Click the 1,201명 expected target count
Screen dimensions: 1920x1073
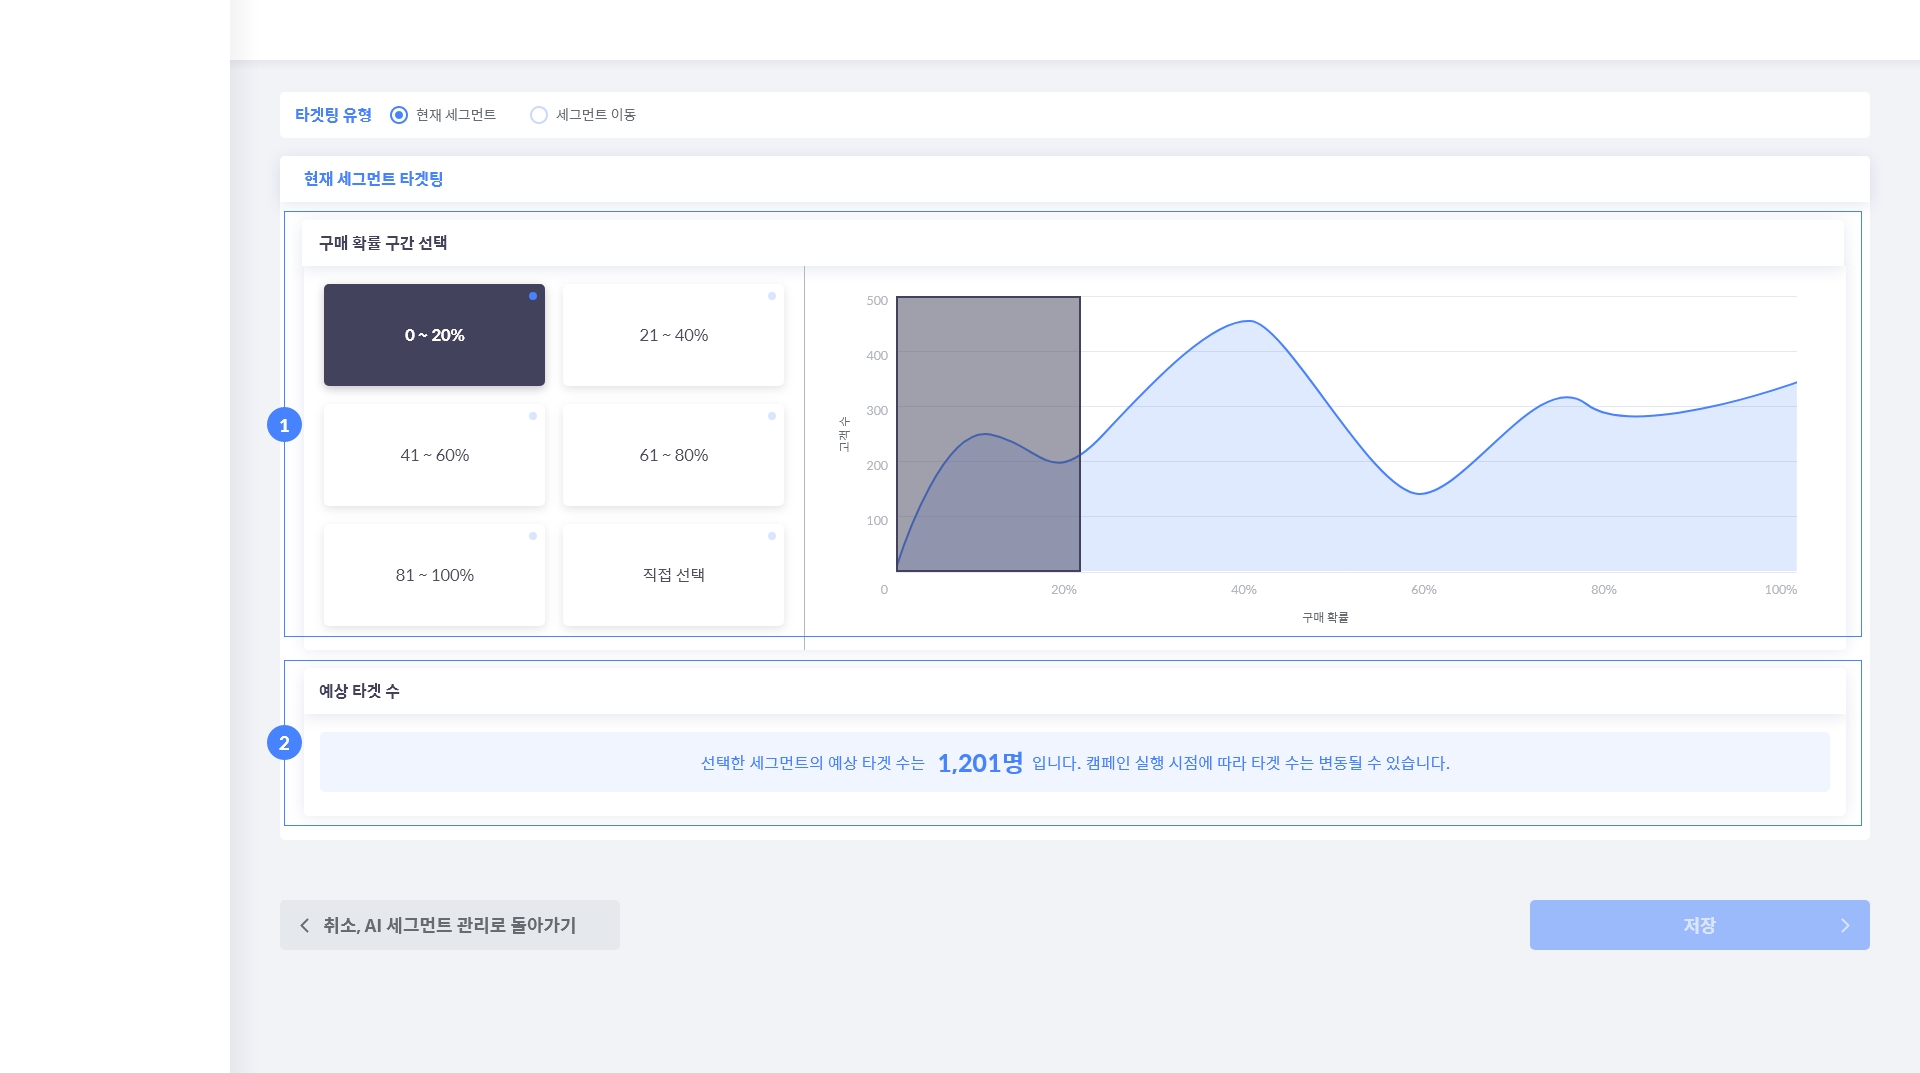coord(980,763)
